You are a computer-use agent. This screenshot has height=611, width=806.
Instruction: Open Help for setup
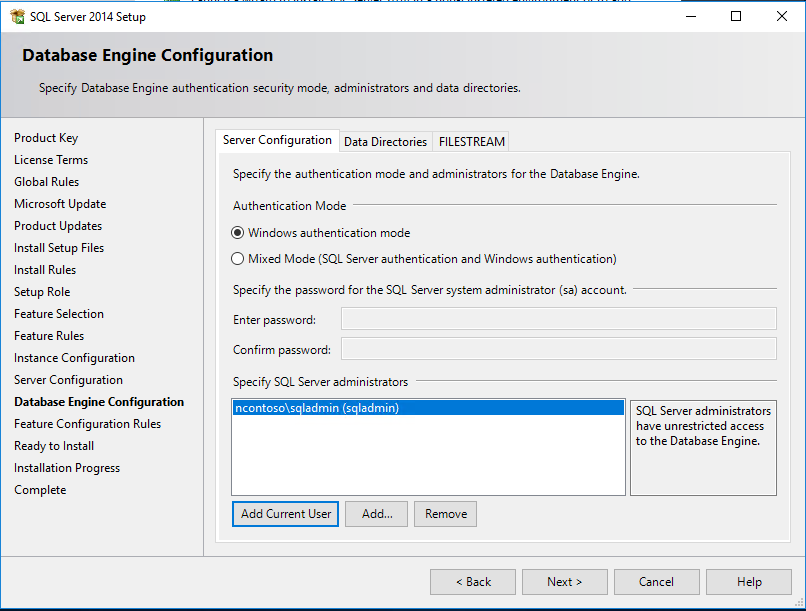(749, 582)
